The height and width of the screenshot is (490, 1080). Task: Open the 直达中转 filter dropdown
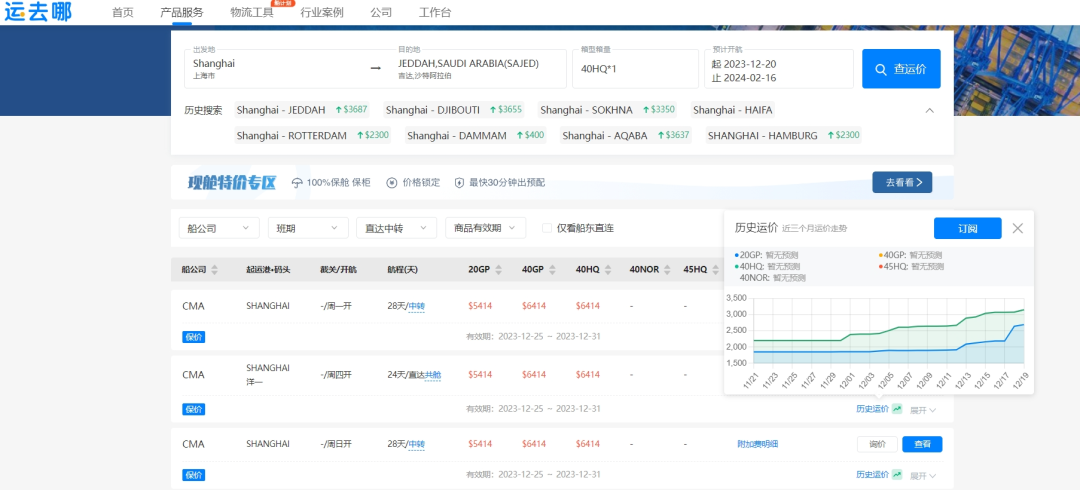(396, 228)
